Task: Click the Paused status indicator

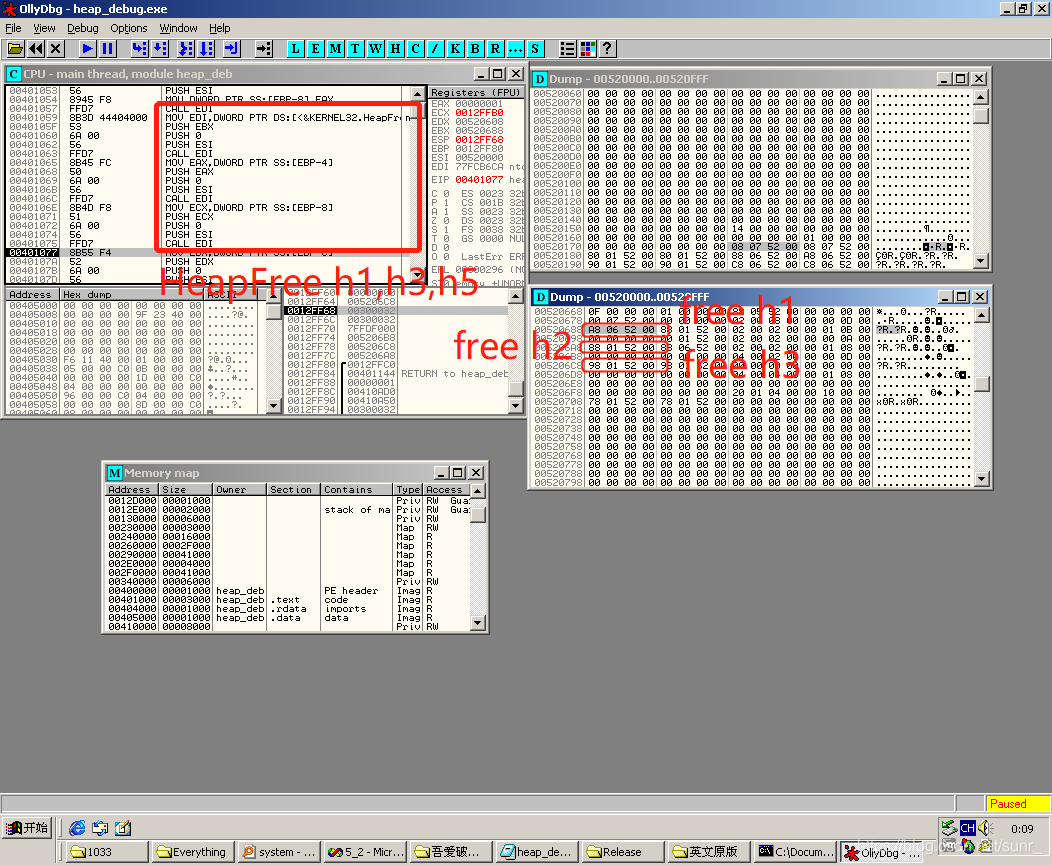Action: click(x=1017, y=804)
